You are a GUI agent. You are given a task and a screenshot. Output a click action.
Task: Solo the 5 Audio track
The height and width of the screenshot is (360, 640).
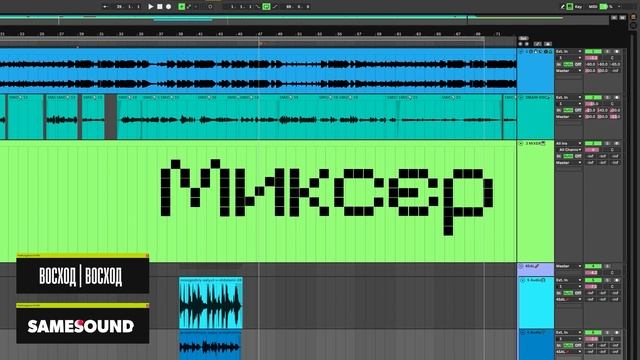coord(607,280)
